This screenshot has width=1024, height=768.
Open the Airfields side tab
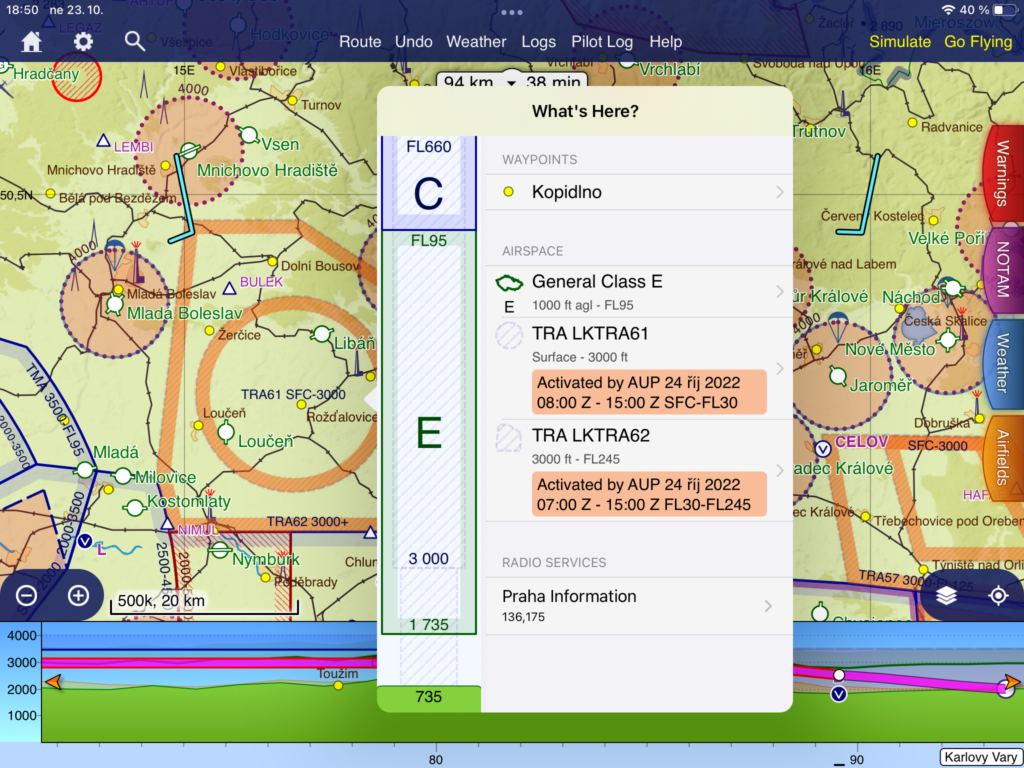[1001, 457]
